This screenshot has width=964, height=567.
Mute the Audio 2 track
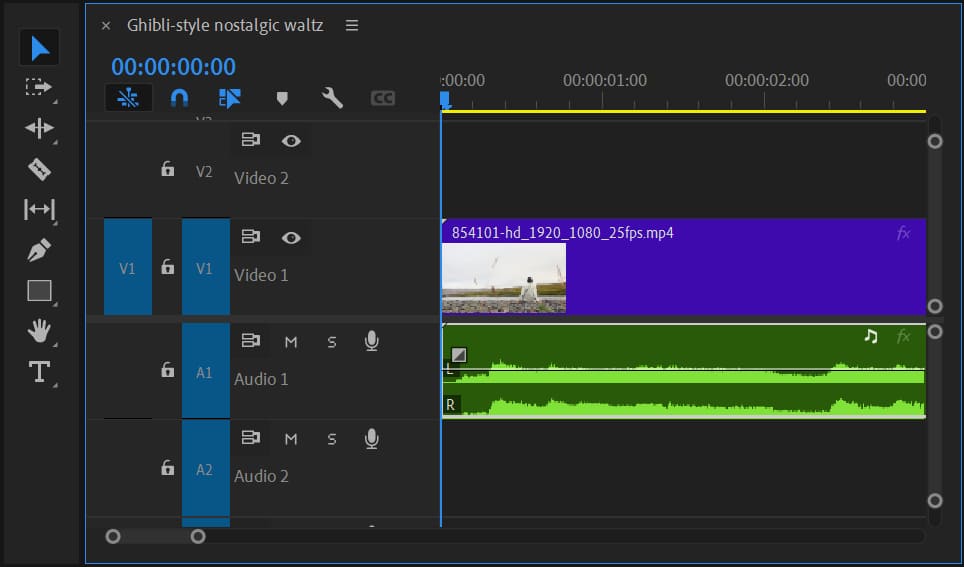click(x=291, y=439)
